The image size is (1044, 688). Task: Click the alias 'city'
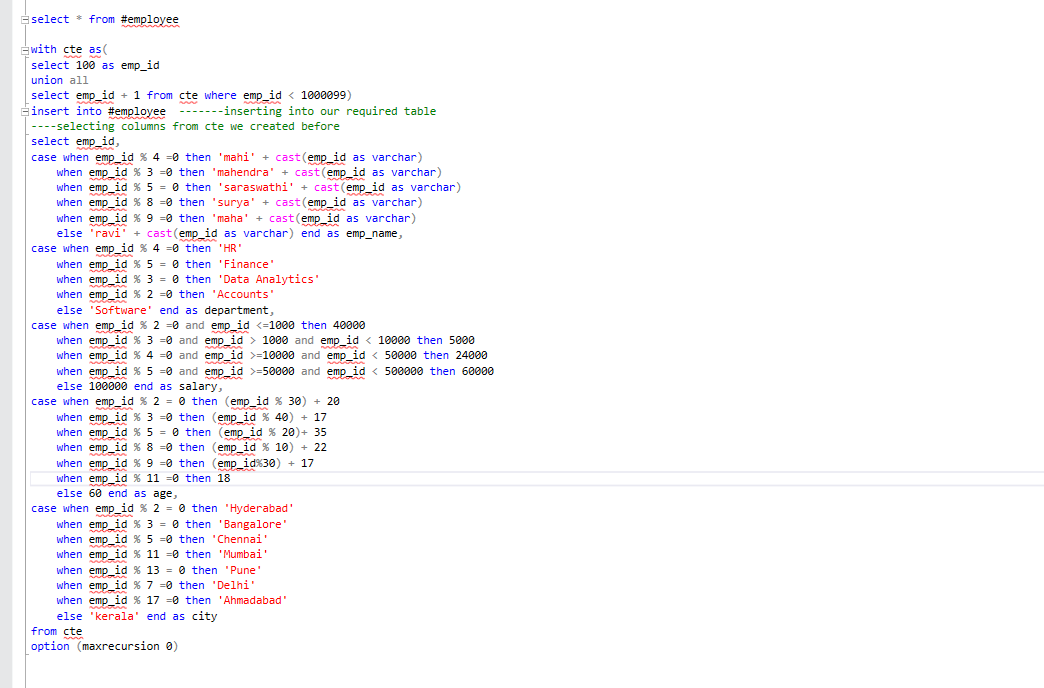(204, 616)
